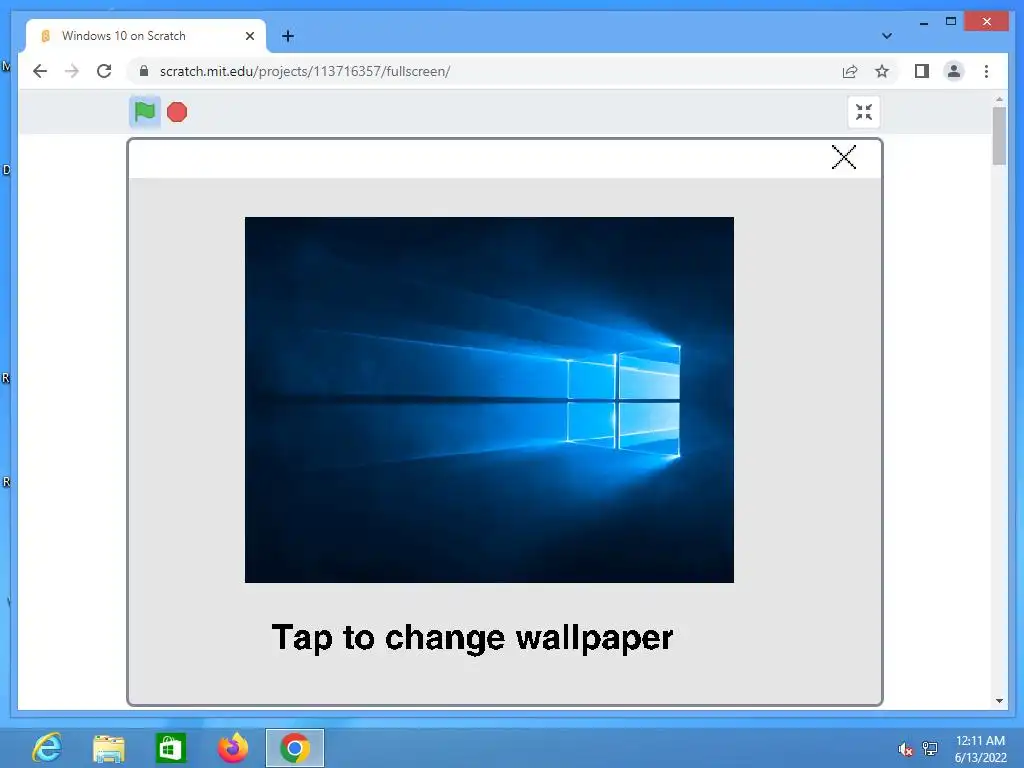Share this page using the share icon
Image resolution: width=1024 pixels, height=768 pixels.
(x=850, y=72)
